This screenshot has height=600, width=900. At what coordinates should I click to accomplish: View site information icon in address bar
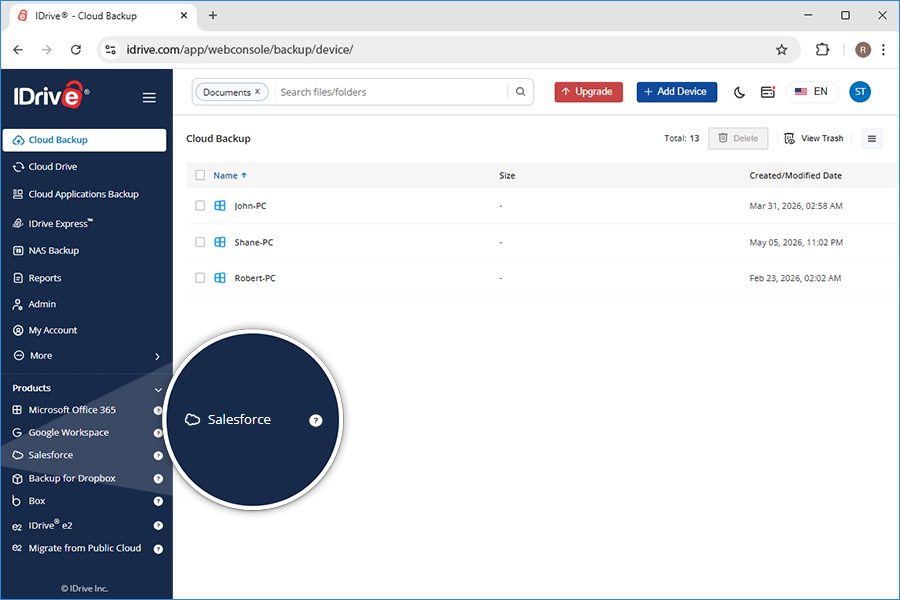point(111,50)
